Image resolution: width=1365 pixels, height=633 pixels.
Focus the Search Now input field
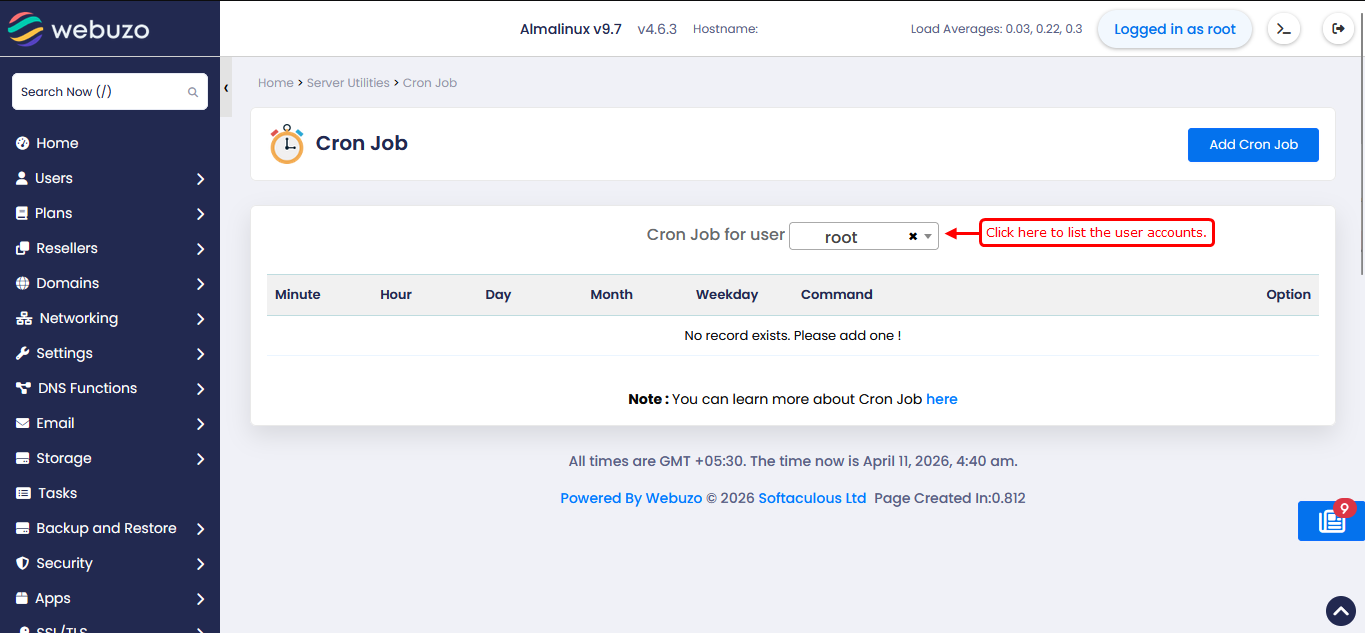click(x=100, y=92)
